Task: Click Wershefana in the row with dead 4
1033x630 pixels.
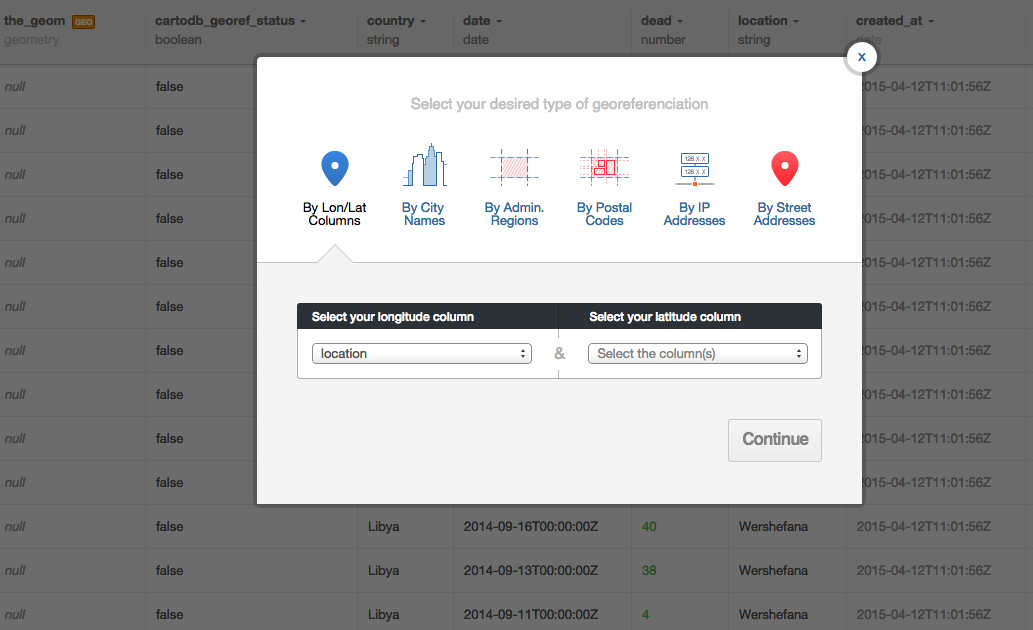Action: [x=773, y=614]
